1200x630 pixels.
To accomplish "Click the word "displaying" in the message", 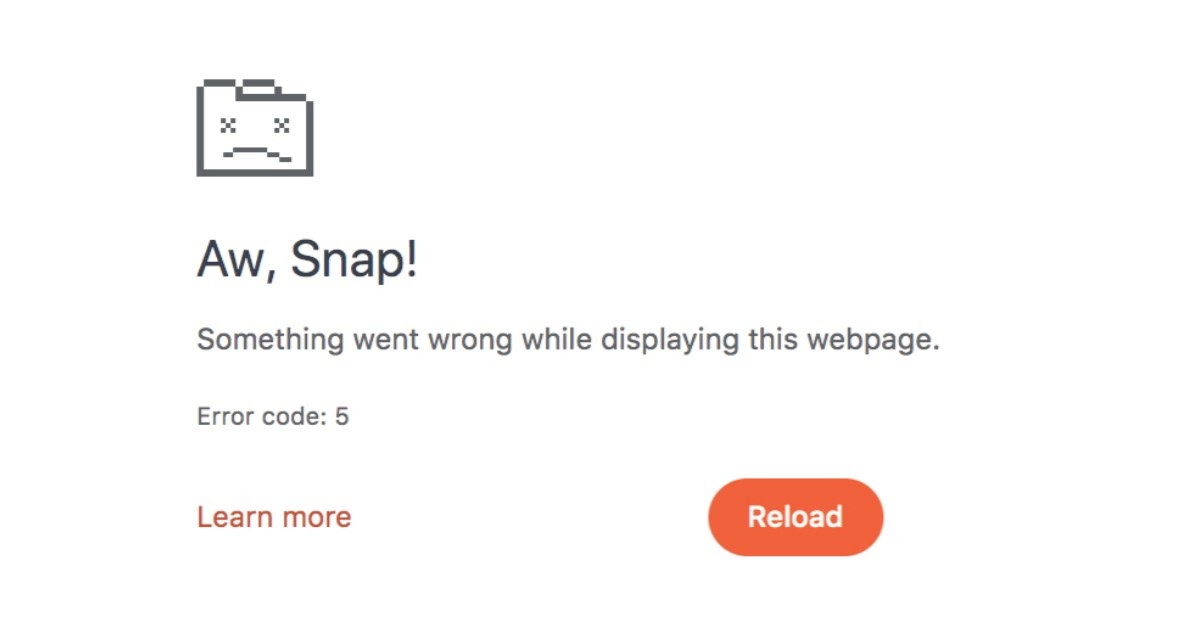I will click(669, 341).
